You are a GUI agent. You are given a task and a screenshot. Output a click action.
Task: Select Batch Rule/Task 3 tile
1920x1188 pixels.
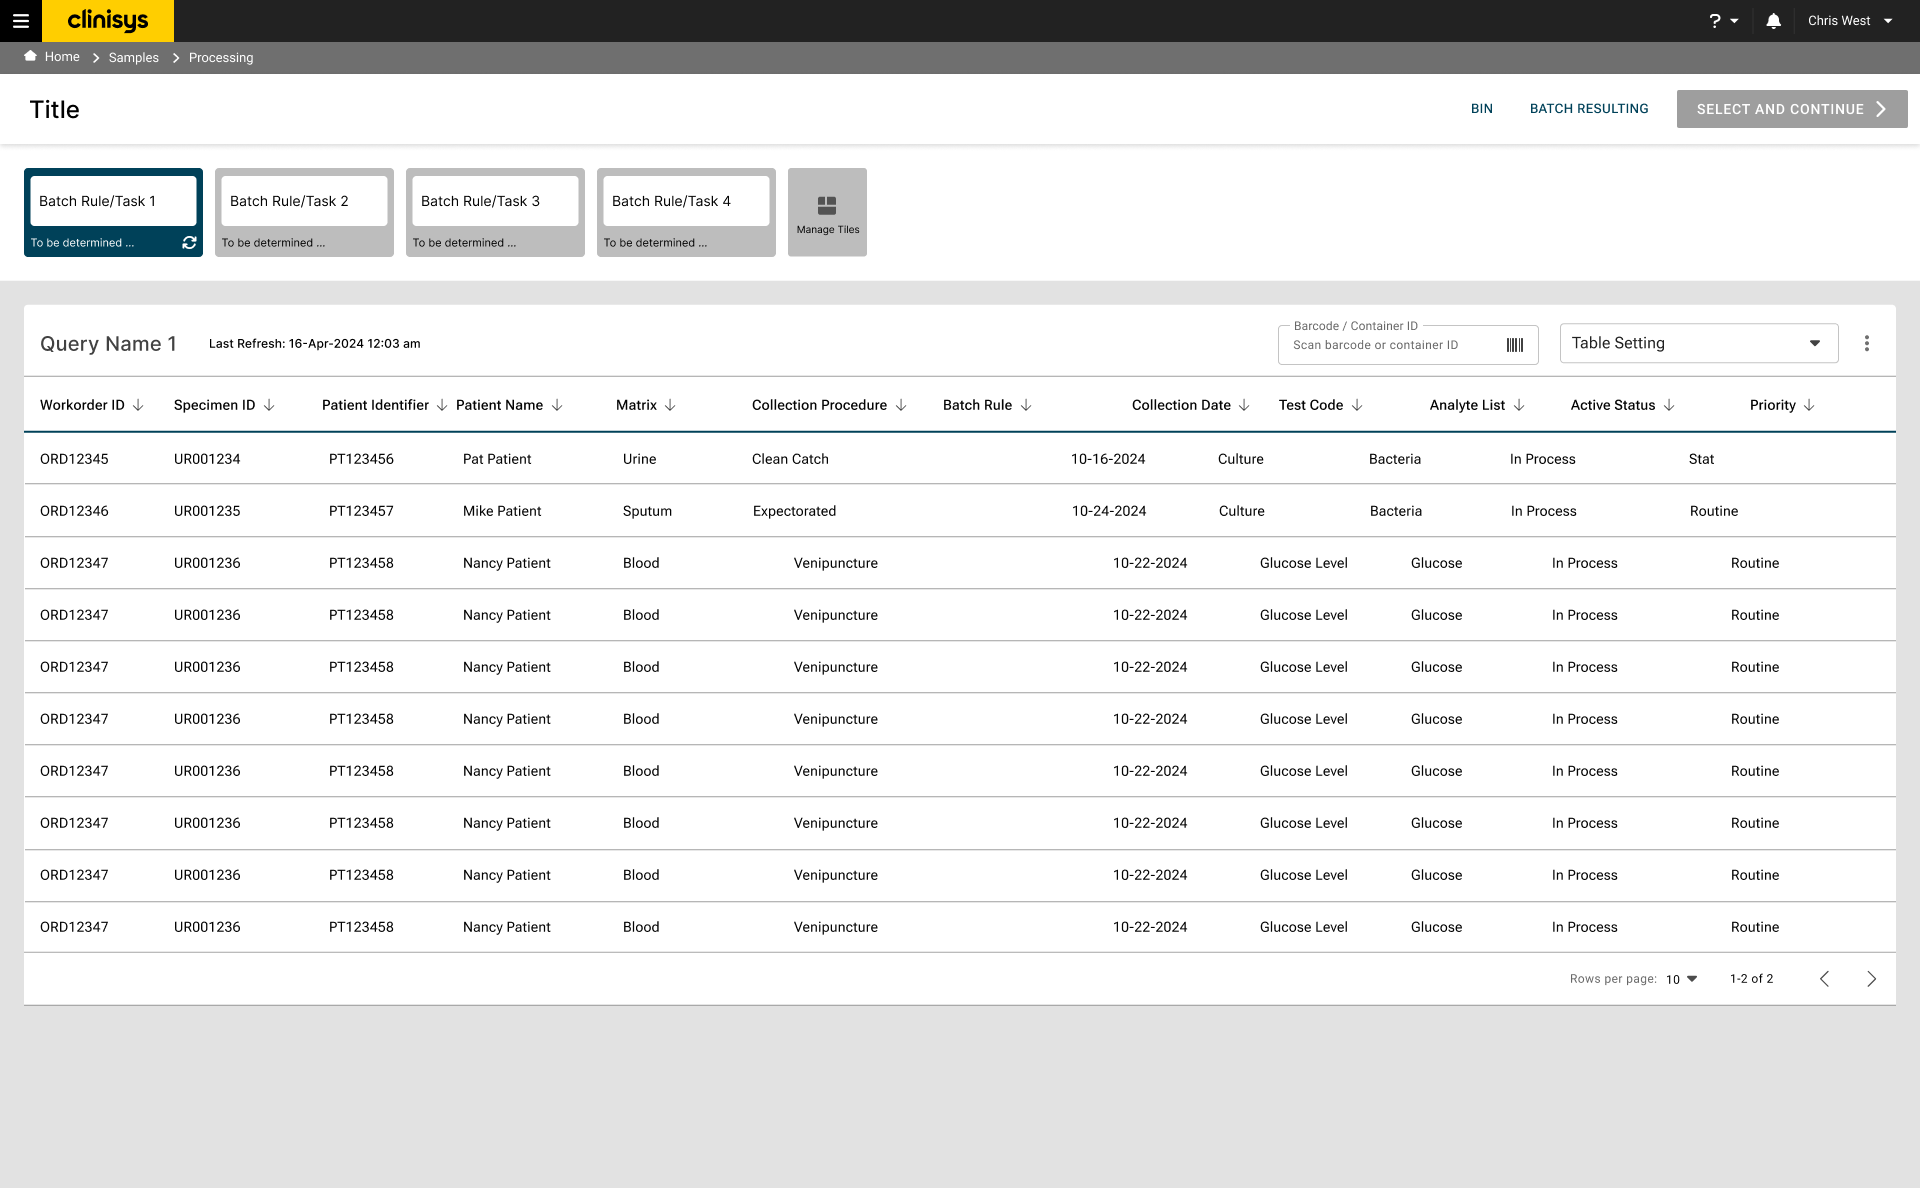(x=495, y=212)
